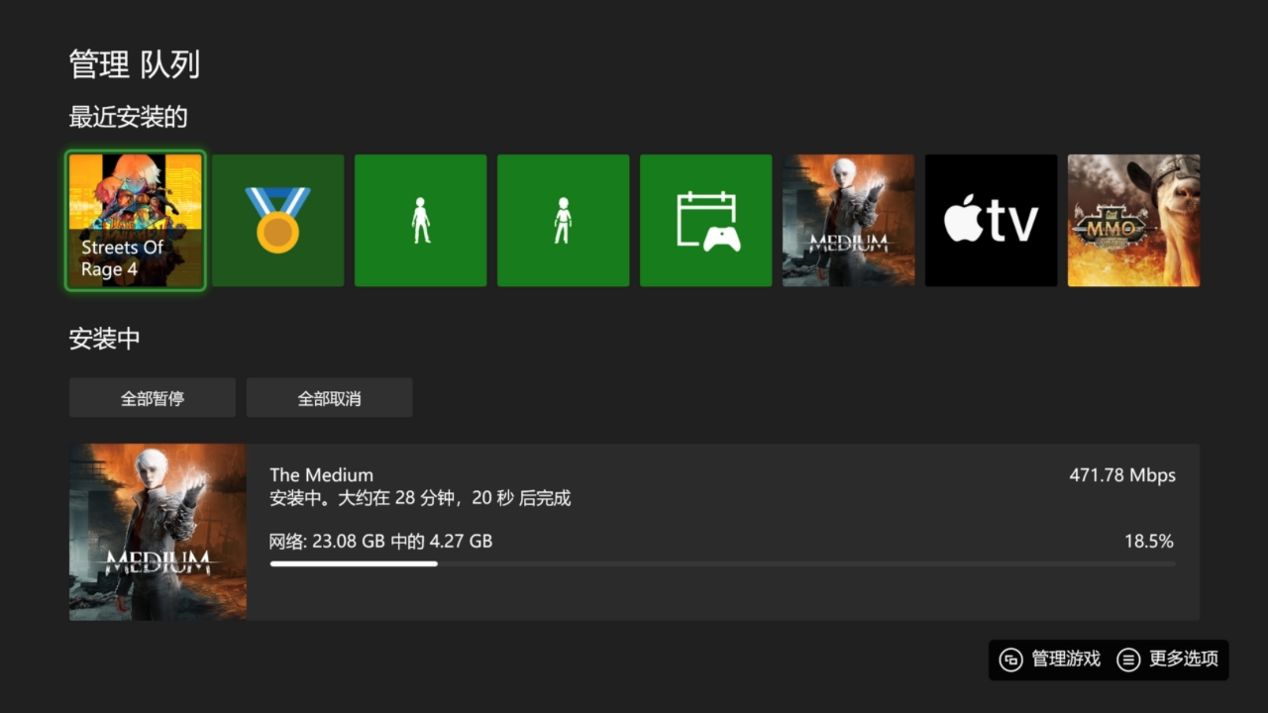The image size is (1268, 713).
Task: Click The Medium thumbnail in the install list
Action: pos(157,530)
